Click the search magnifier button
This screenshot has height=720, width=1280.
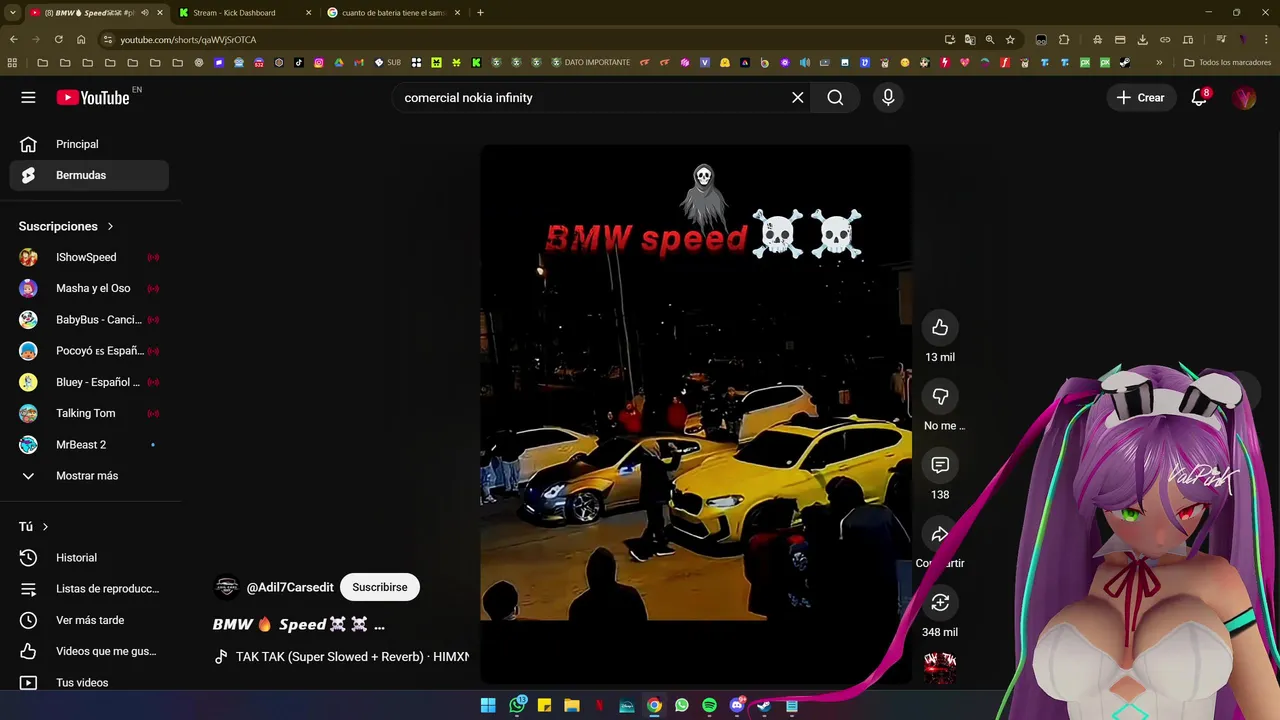pos(835,97)
